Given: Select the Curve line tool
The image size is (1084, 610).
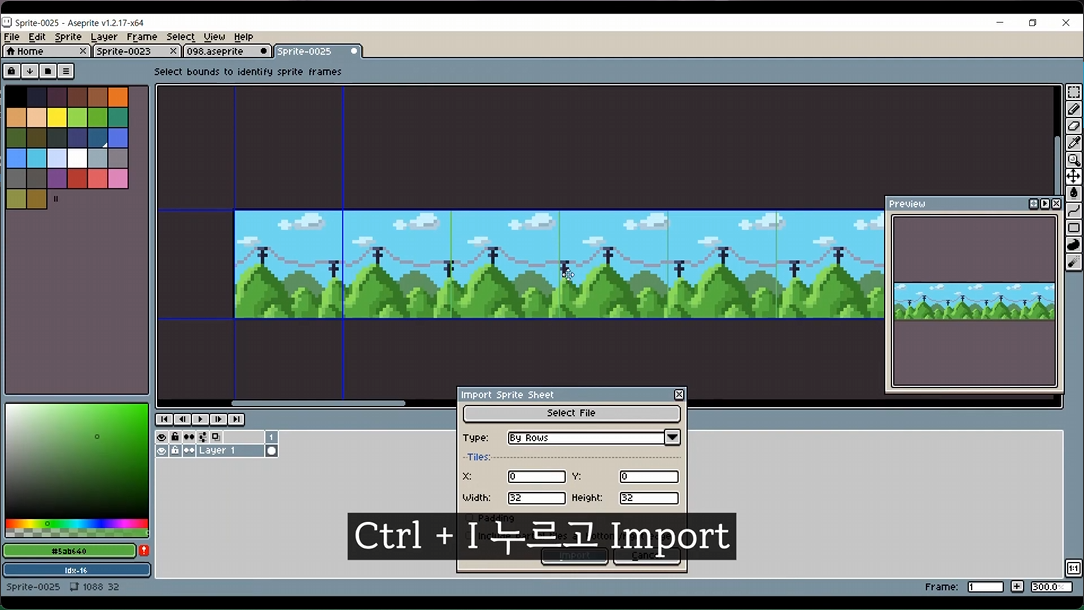Looking at the screenshot, I should click(x=1073, y=210).
